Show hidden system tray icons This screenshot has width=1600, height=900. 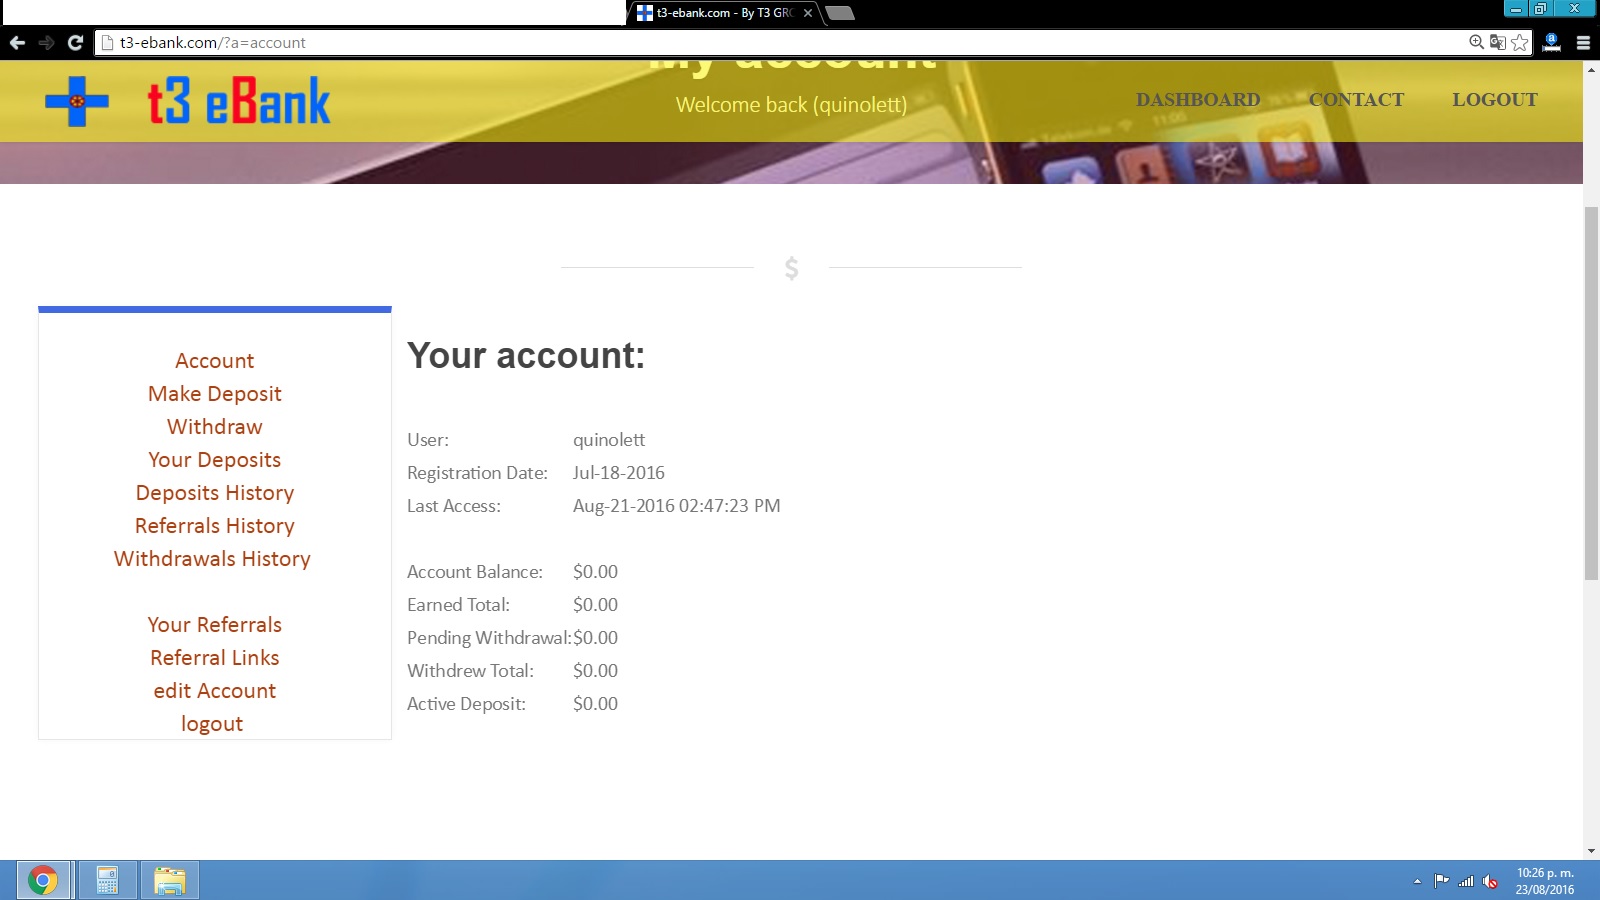(1417, 881)
